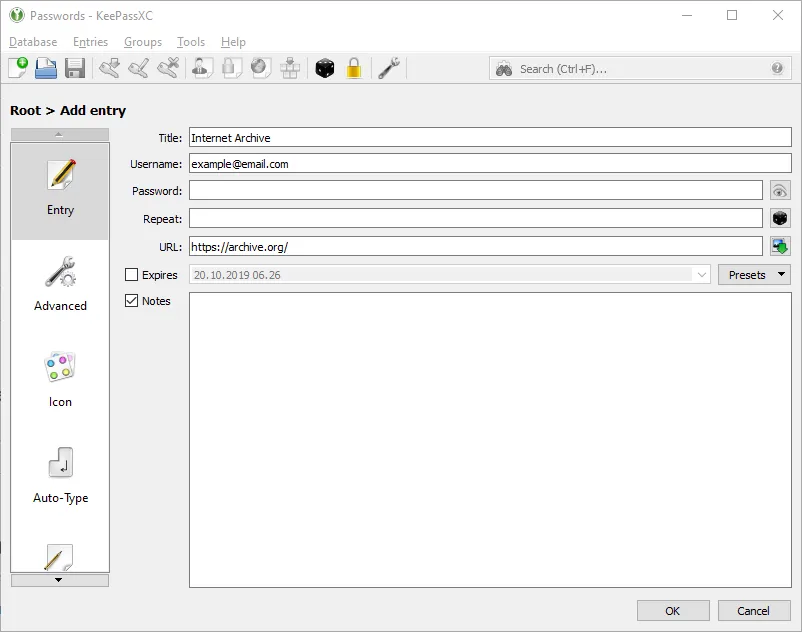Close the KeePassXC window
This screenshot has height=632, width=802.
tap(778, 15)
